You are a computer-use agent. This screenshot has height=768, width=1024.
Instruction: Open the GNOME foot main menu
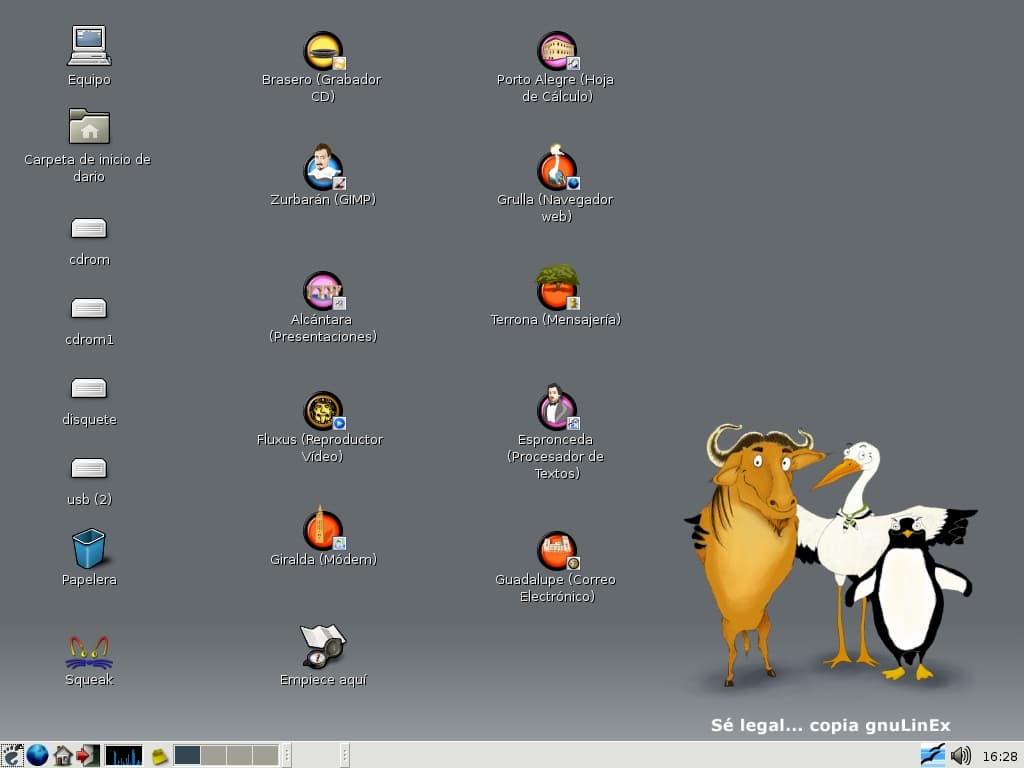(12, 756)
